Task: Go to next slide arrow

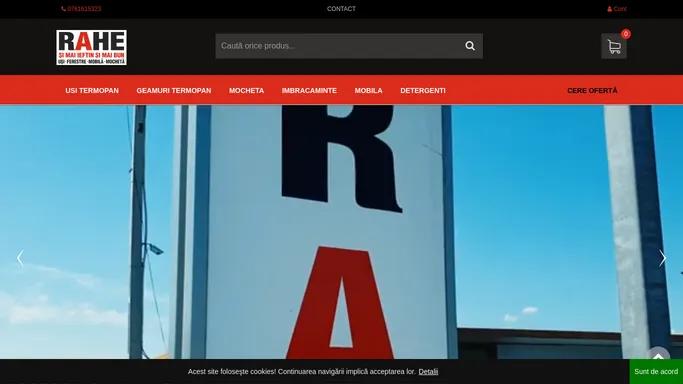Action: (663, 258)
